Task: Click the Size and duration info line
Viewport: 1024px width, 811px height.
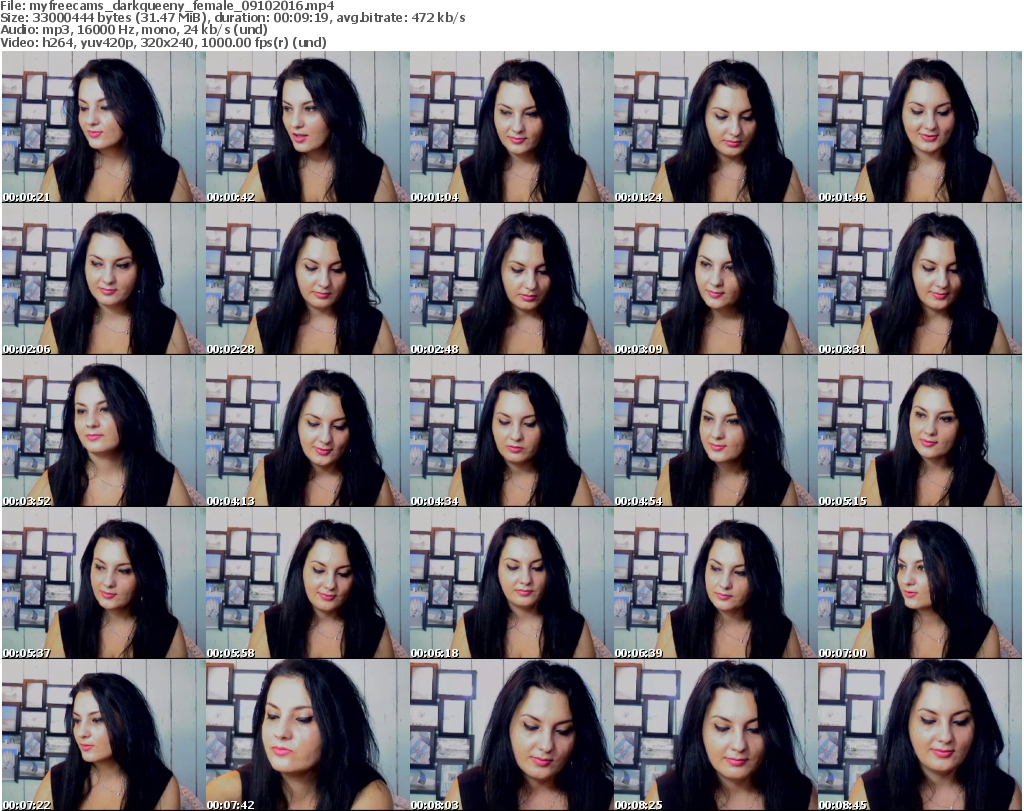Action: tap(232, 18)
